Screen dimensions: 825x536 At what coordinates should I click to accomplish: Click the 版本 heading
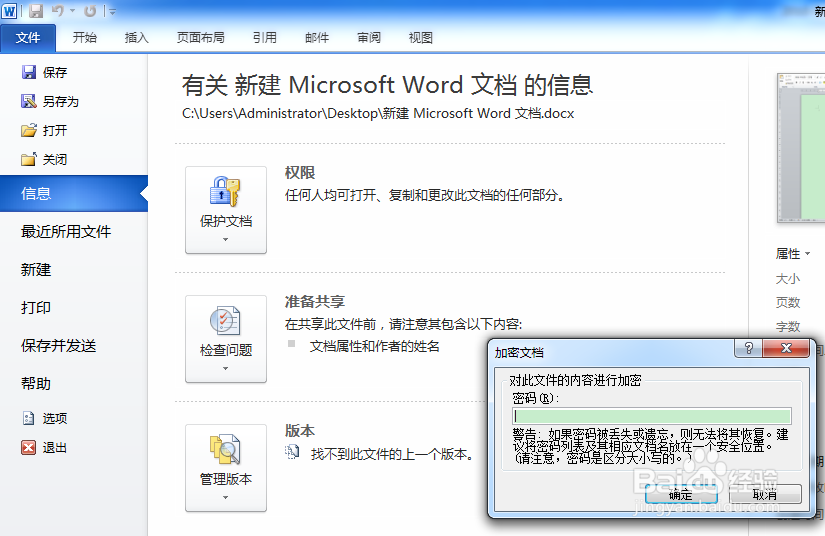[300, 431]
